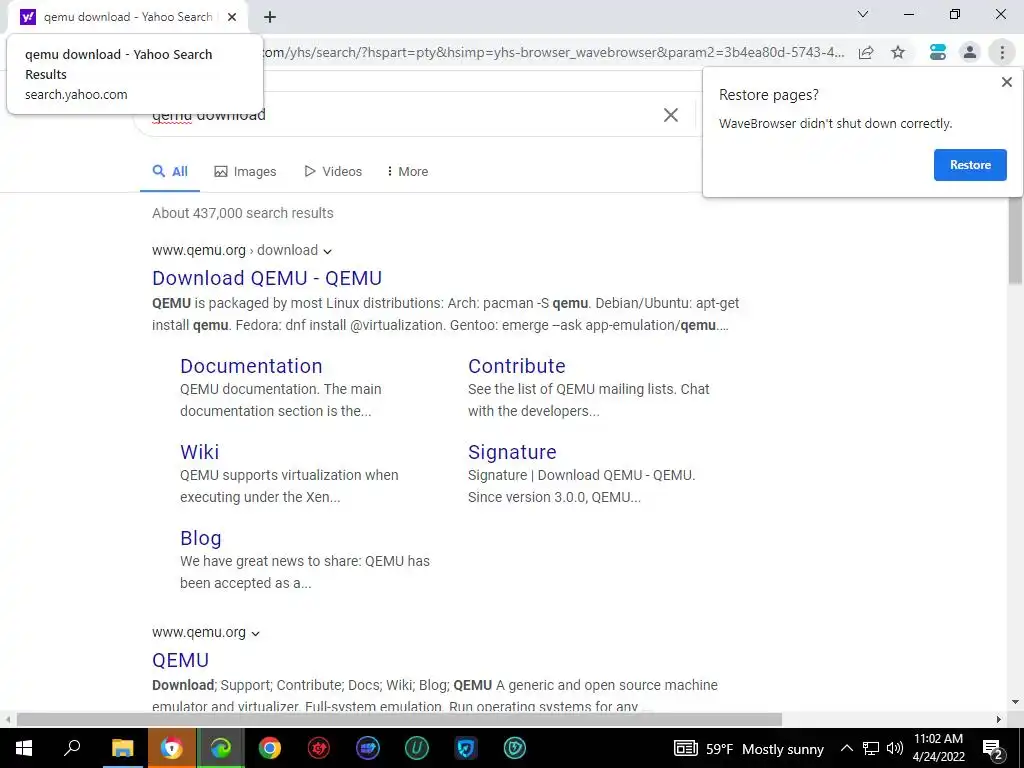
Task: Expand the www.qemu.org download result arrow
Action: click(328, 251)
